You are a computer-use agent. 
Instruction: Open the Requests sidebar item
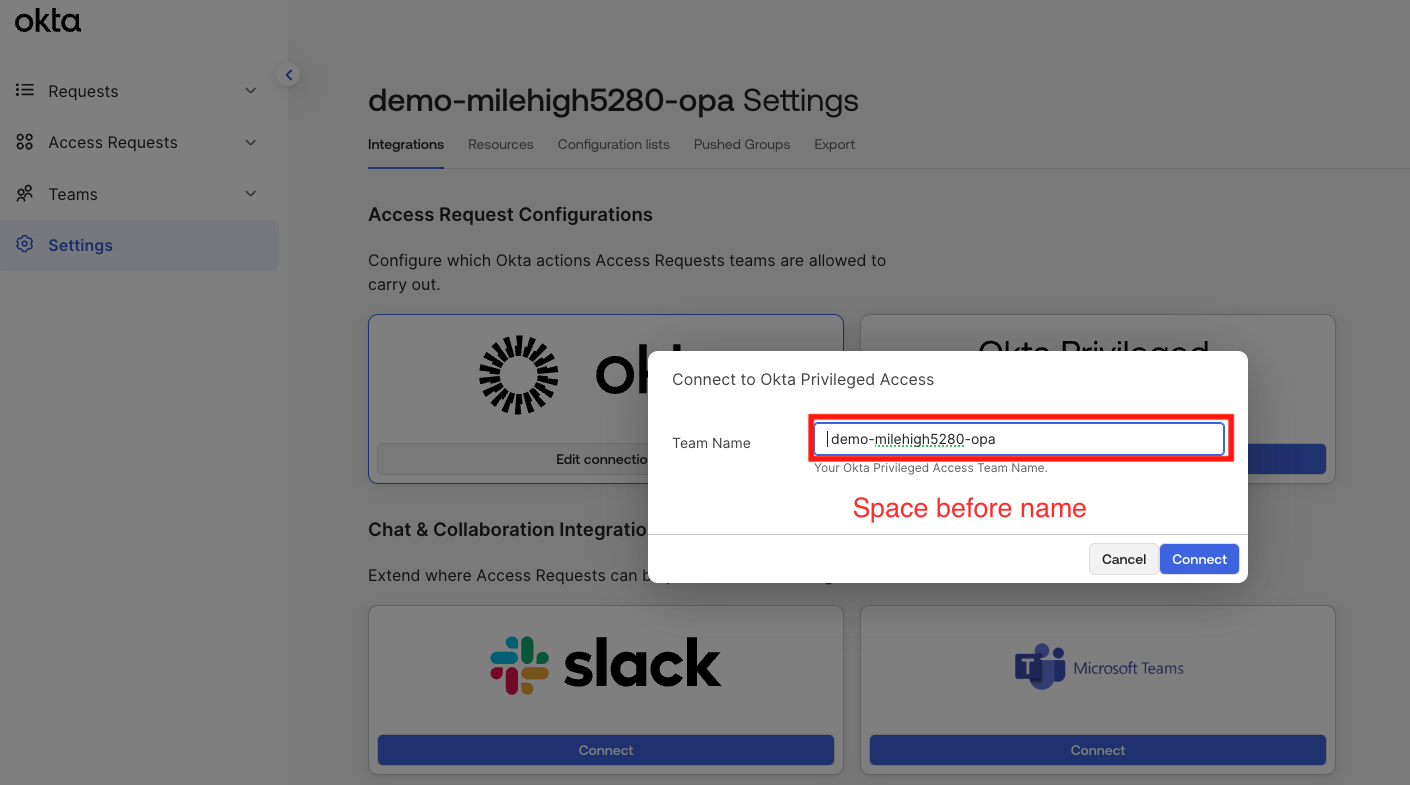(139, 91)
